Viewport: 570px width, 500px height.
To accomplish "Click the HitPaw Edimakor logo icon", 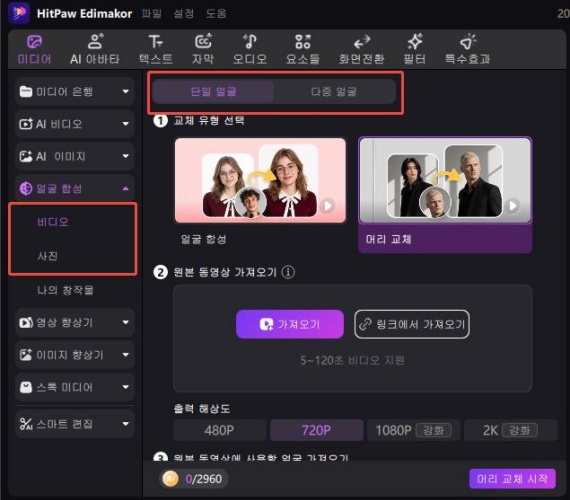I will pos(19,13).
